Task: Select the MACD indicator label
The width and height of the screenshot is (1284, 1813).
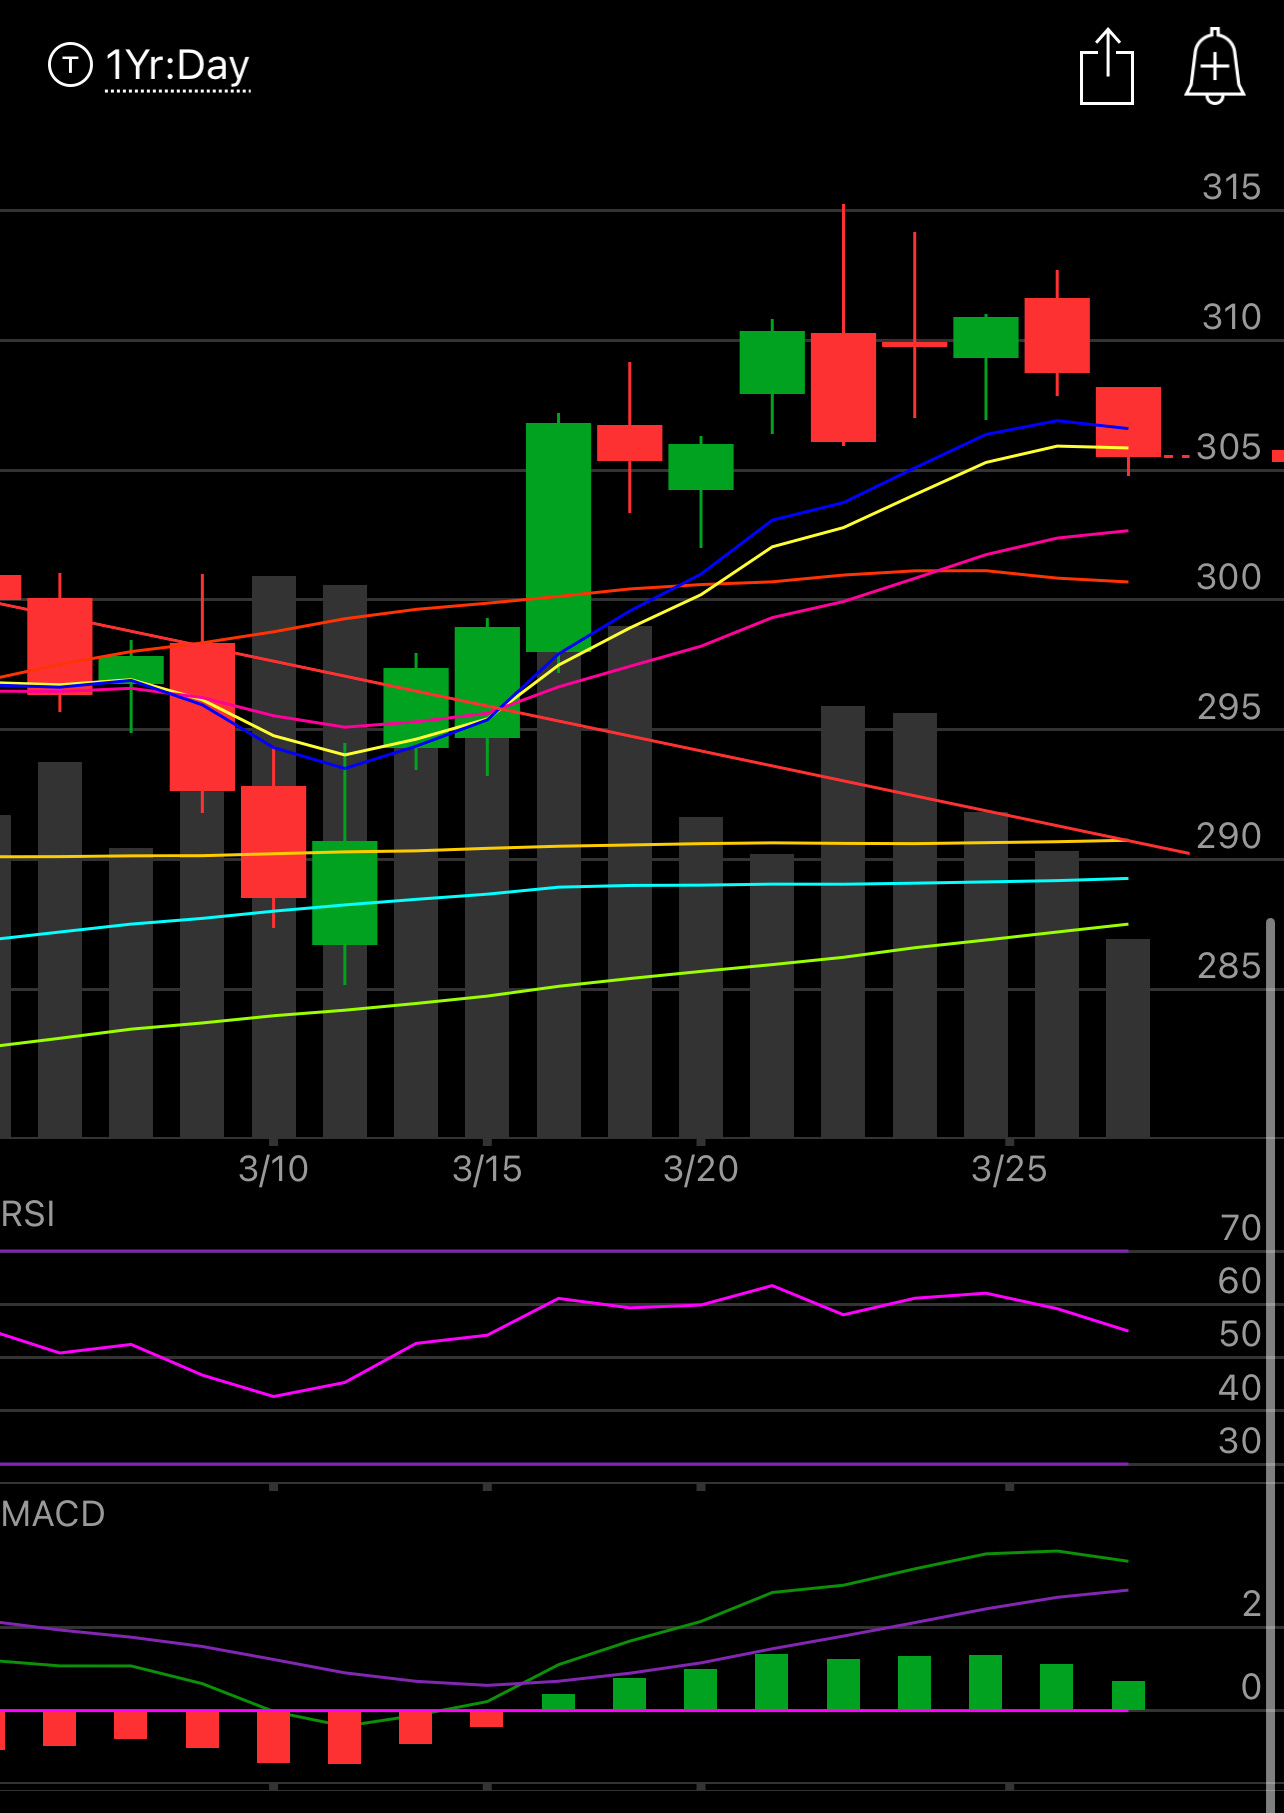Action: pos(53,1514)
